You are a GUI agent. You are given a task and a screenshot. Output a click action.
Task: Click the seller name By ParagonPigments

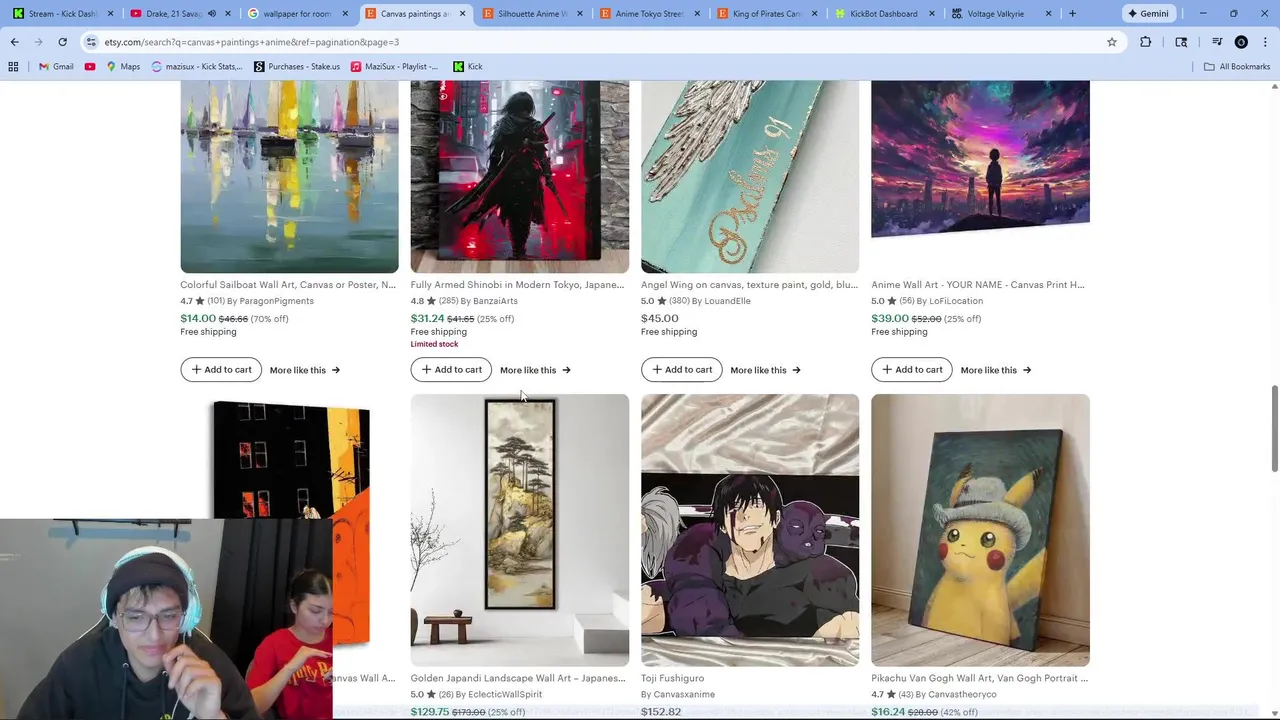[x=270, y=301]
